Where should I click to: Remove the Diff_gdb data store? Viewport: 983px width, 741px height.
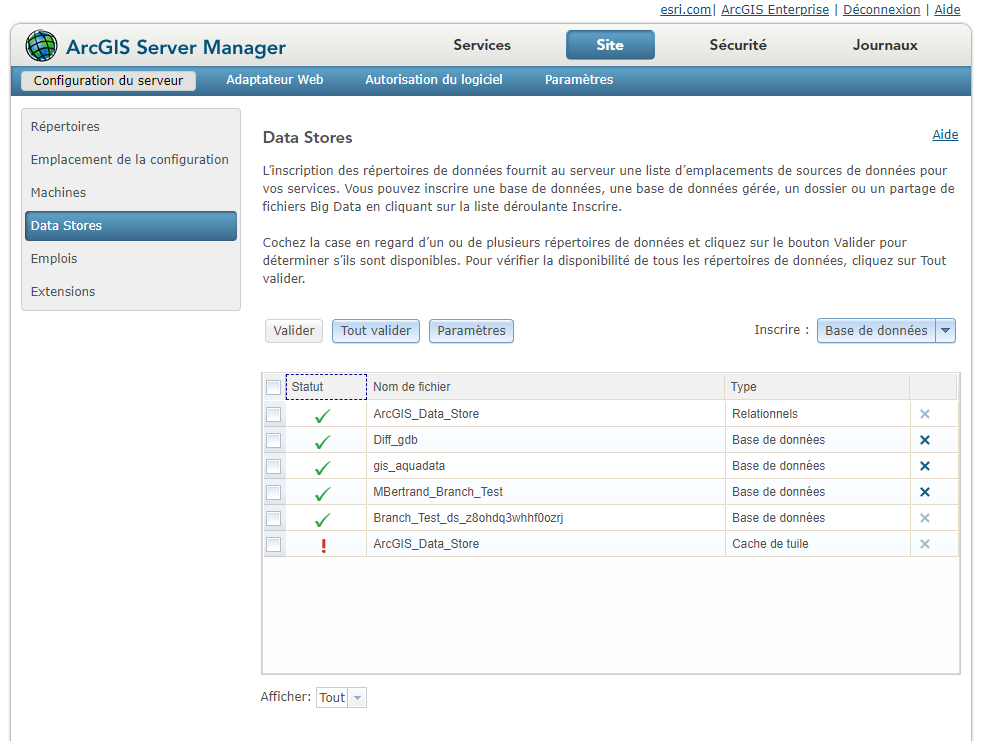pyautogui.click(x=925, y=440)
